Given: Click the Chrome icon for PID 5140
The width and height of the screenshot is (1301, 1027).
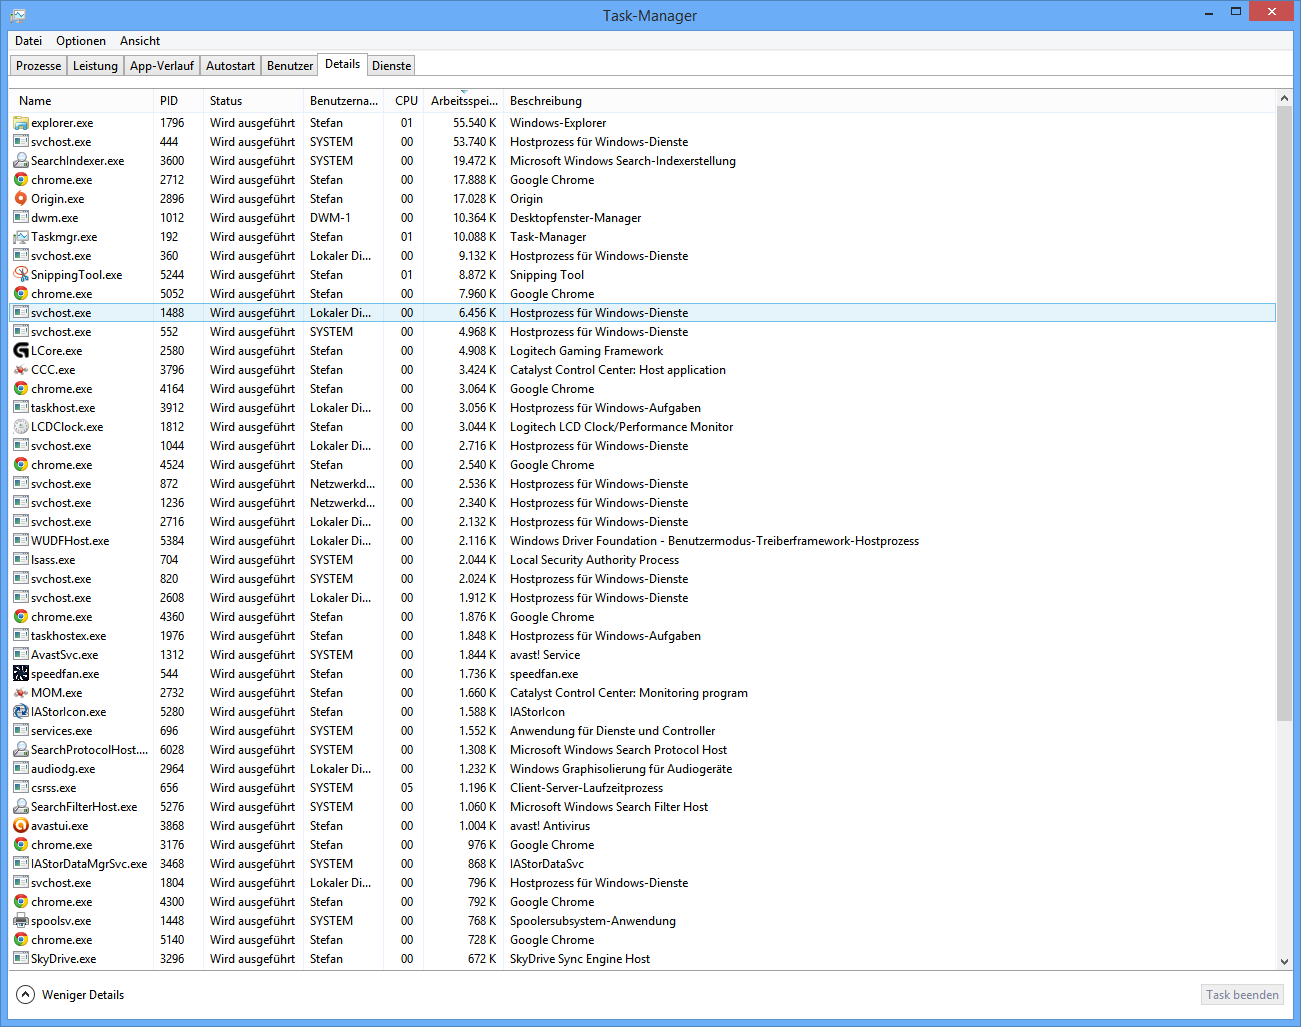Looking at the screenshot, I should [21, 940].
